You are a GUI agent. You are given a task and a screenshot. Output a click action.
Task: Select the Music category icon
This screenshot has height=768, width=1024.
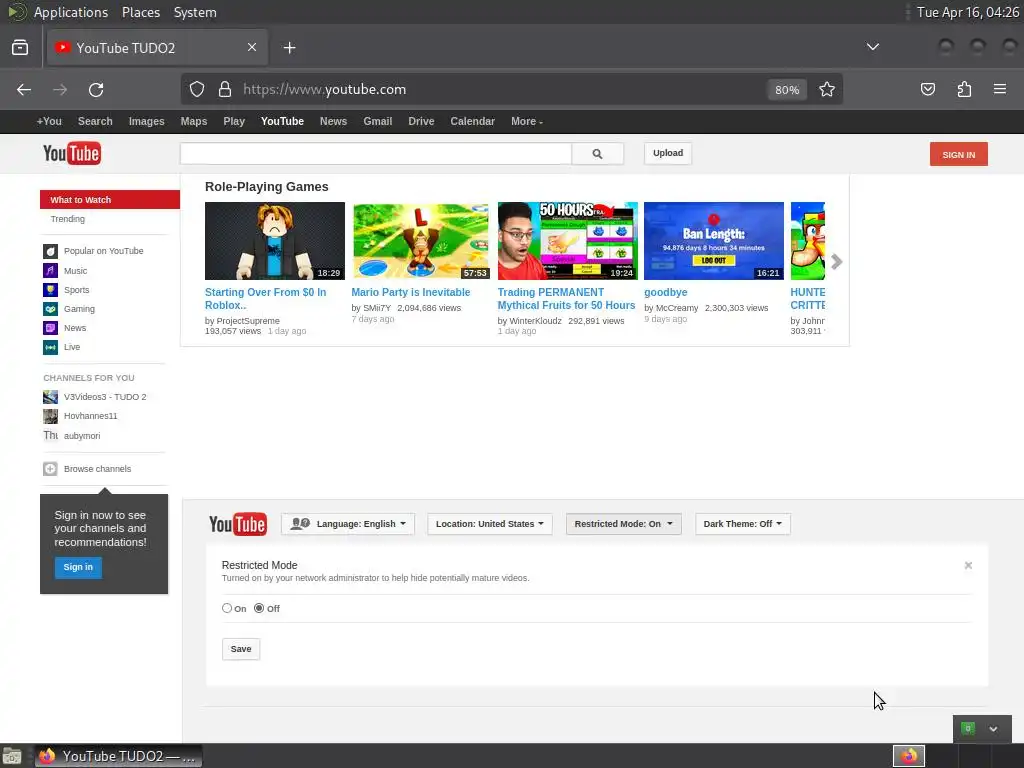[50, 270]
